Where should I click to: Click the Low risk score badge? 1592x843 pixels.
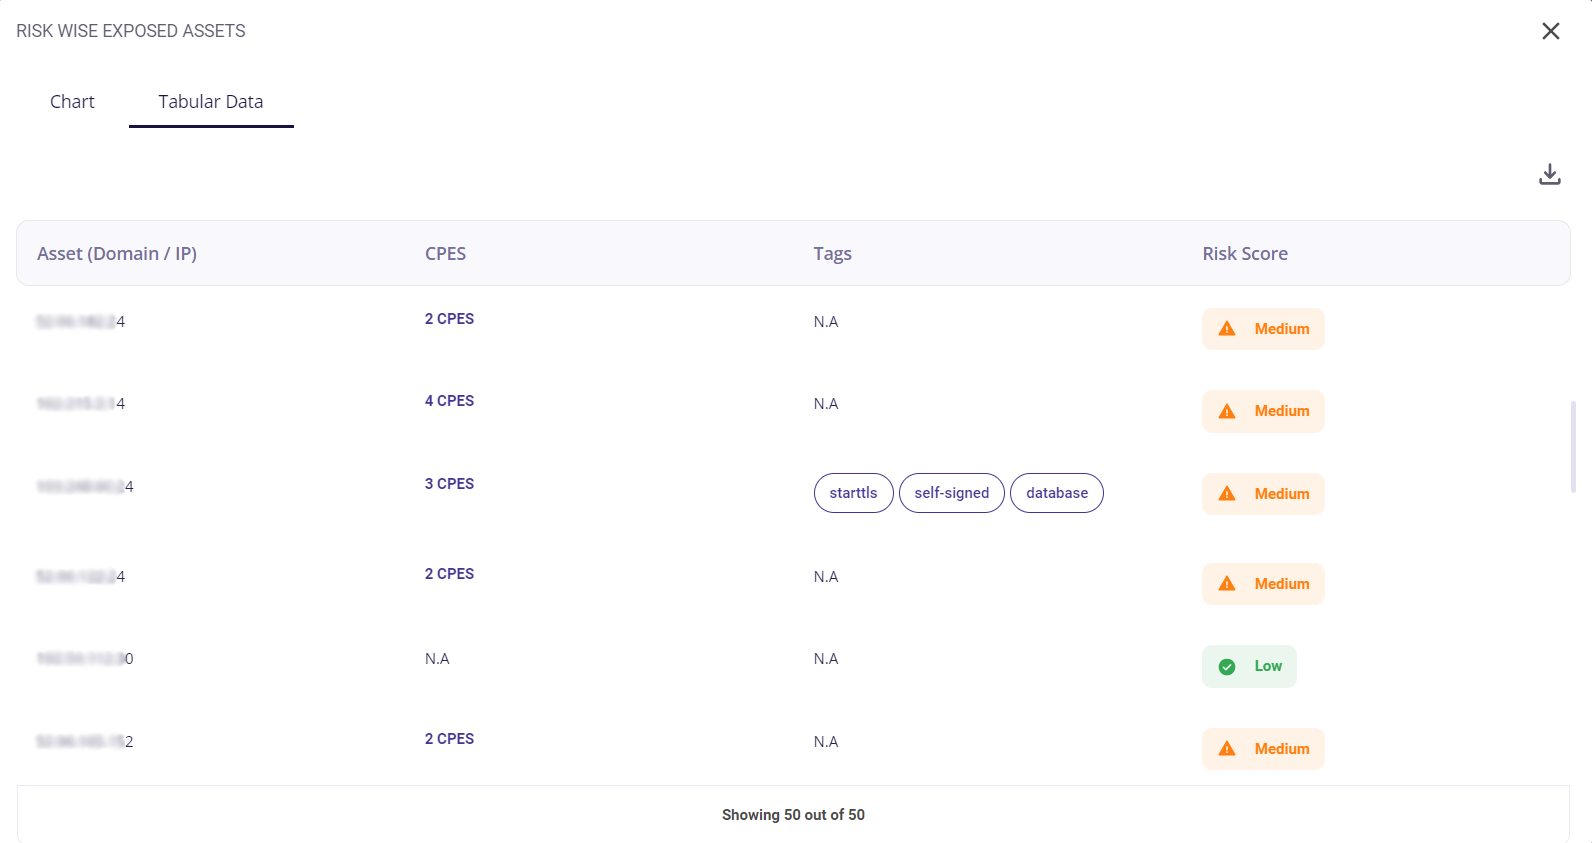pos(1249,666)
